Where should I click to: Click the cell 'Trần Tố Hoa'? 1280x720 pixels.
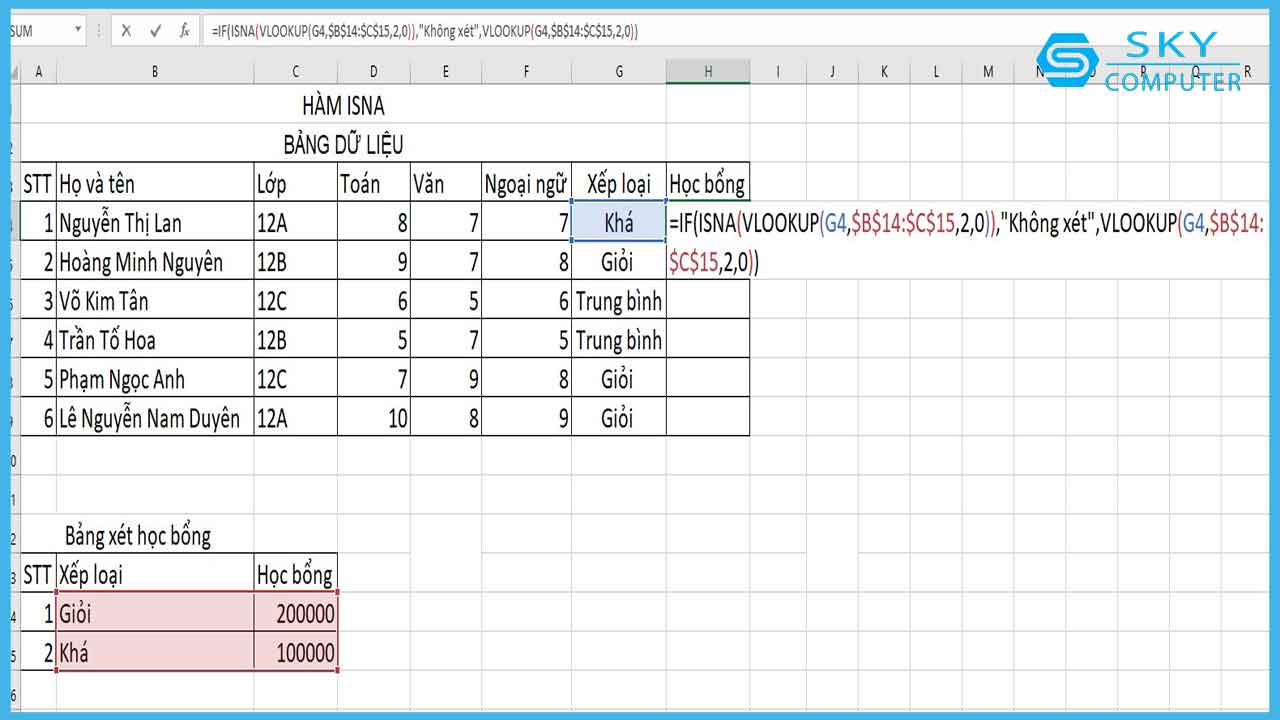click(x=155, y=340)
